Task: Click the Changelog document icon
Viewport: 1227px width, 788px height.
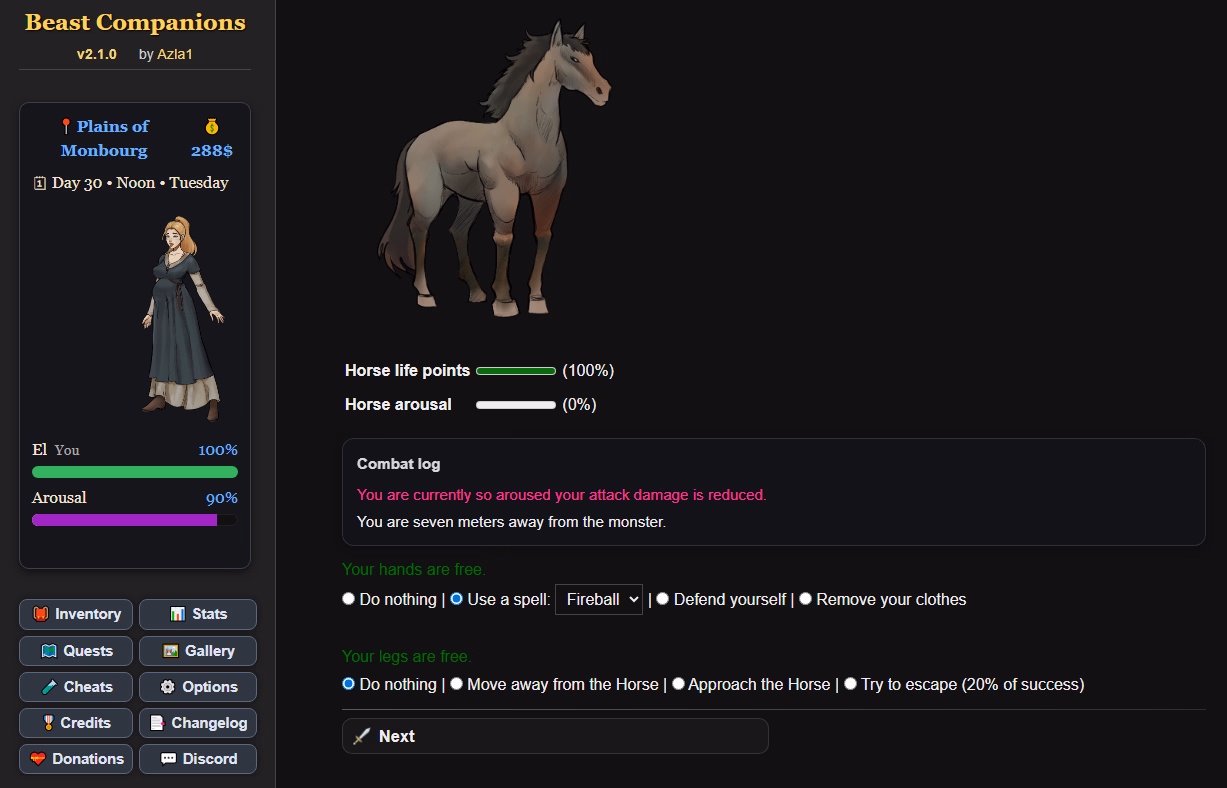Action: [x=157, y=723]
